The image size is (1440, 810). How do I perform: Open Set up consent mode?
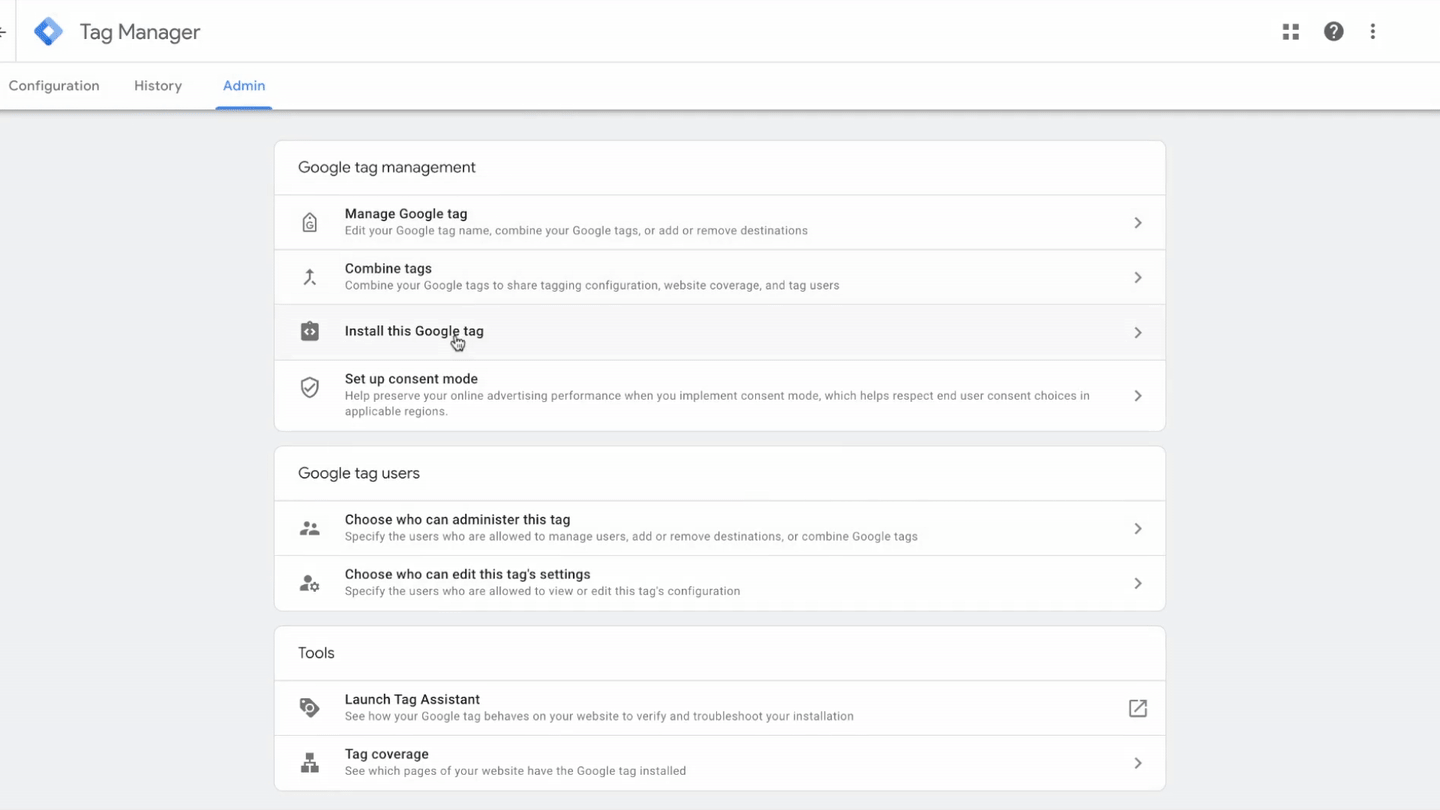click(720, 395)
